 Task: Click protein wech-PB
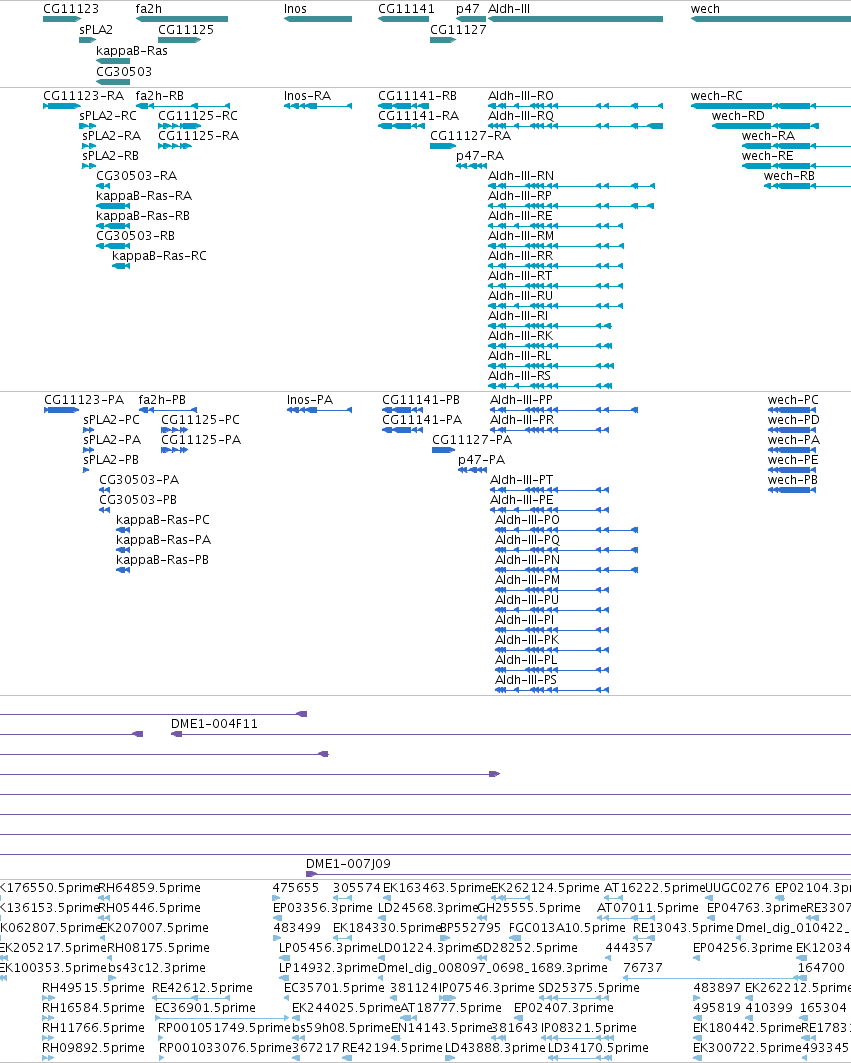[x=792, y=480]
